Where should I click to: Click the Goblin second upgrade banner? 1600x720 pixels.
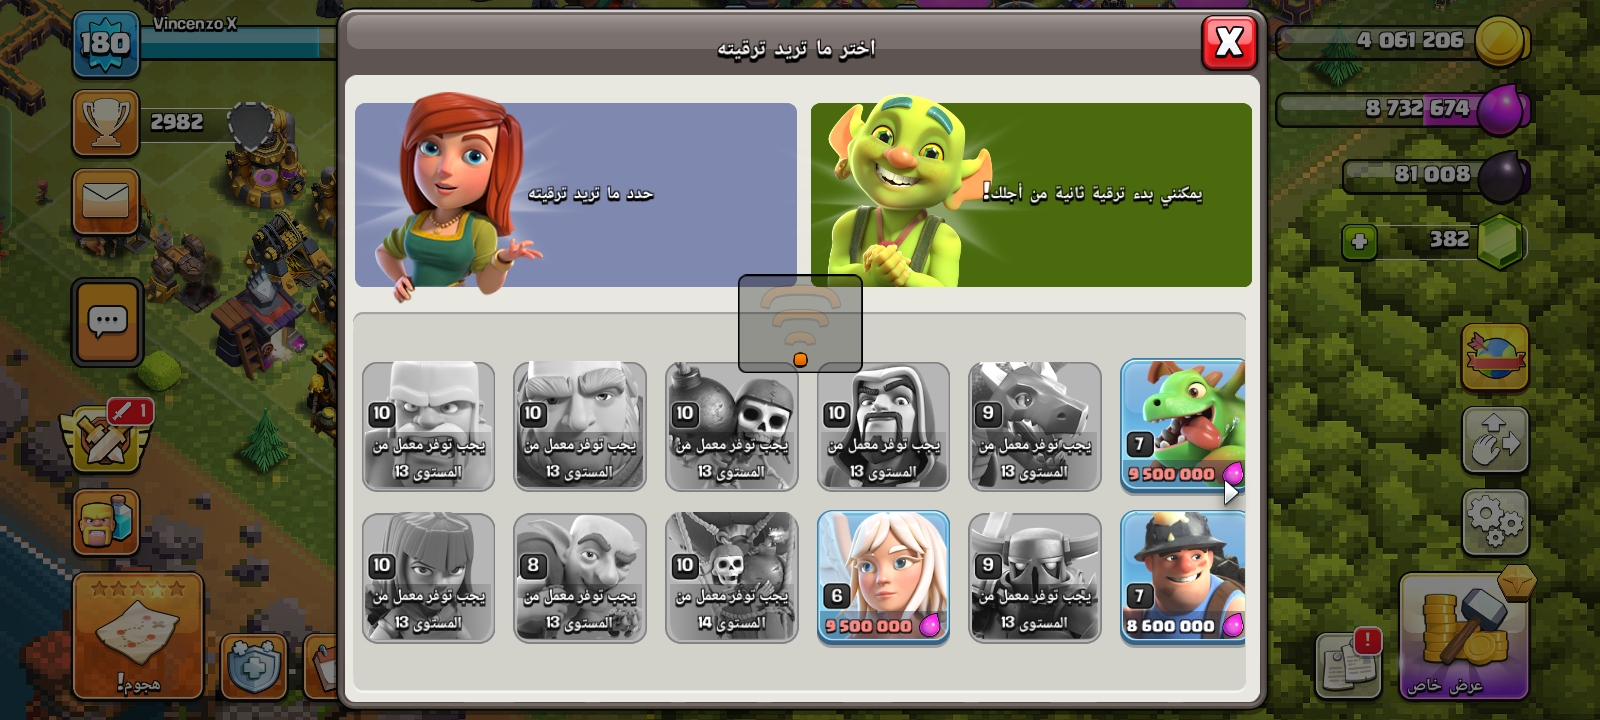1031,195
